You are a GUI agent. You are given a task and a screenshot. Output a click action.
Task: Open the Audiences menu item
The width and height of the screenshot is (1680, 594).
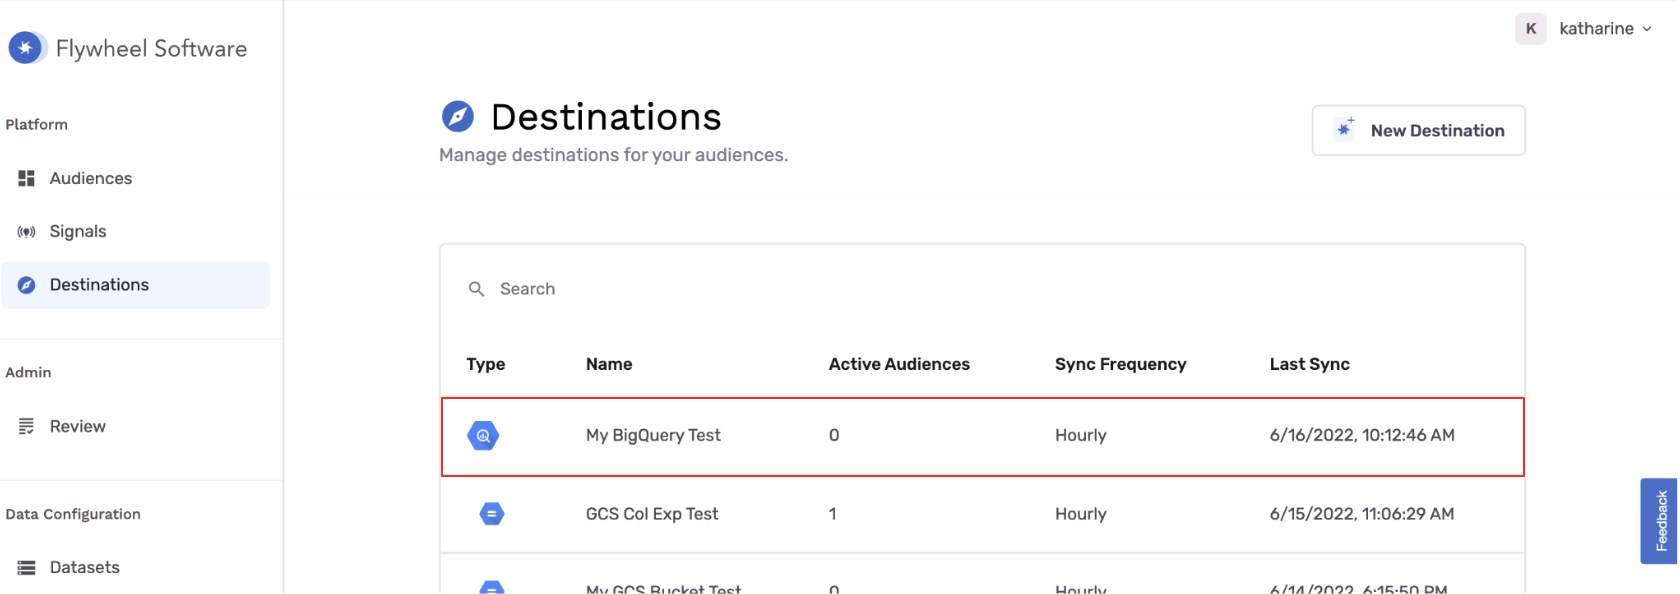click(x=91, y=178)
